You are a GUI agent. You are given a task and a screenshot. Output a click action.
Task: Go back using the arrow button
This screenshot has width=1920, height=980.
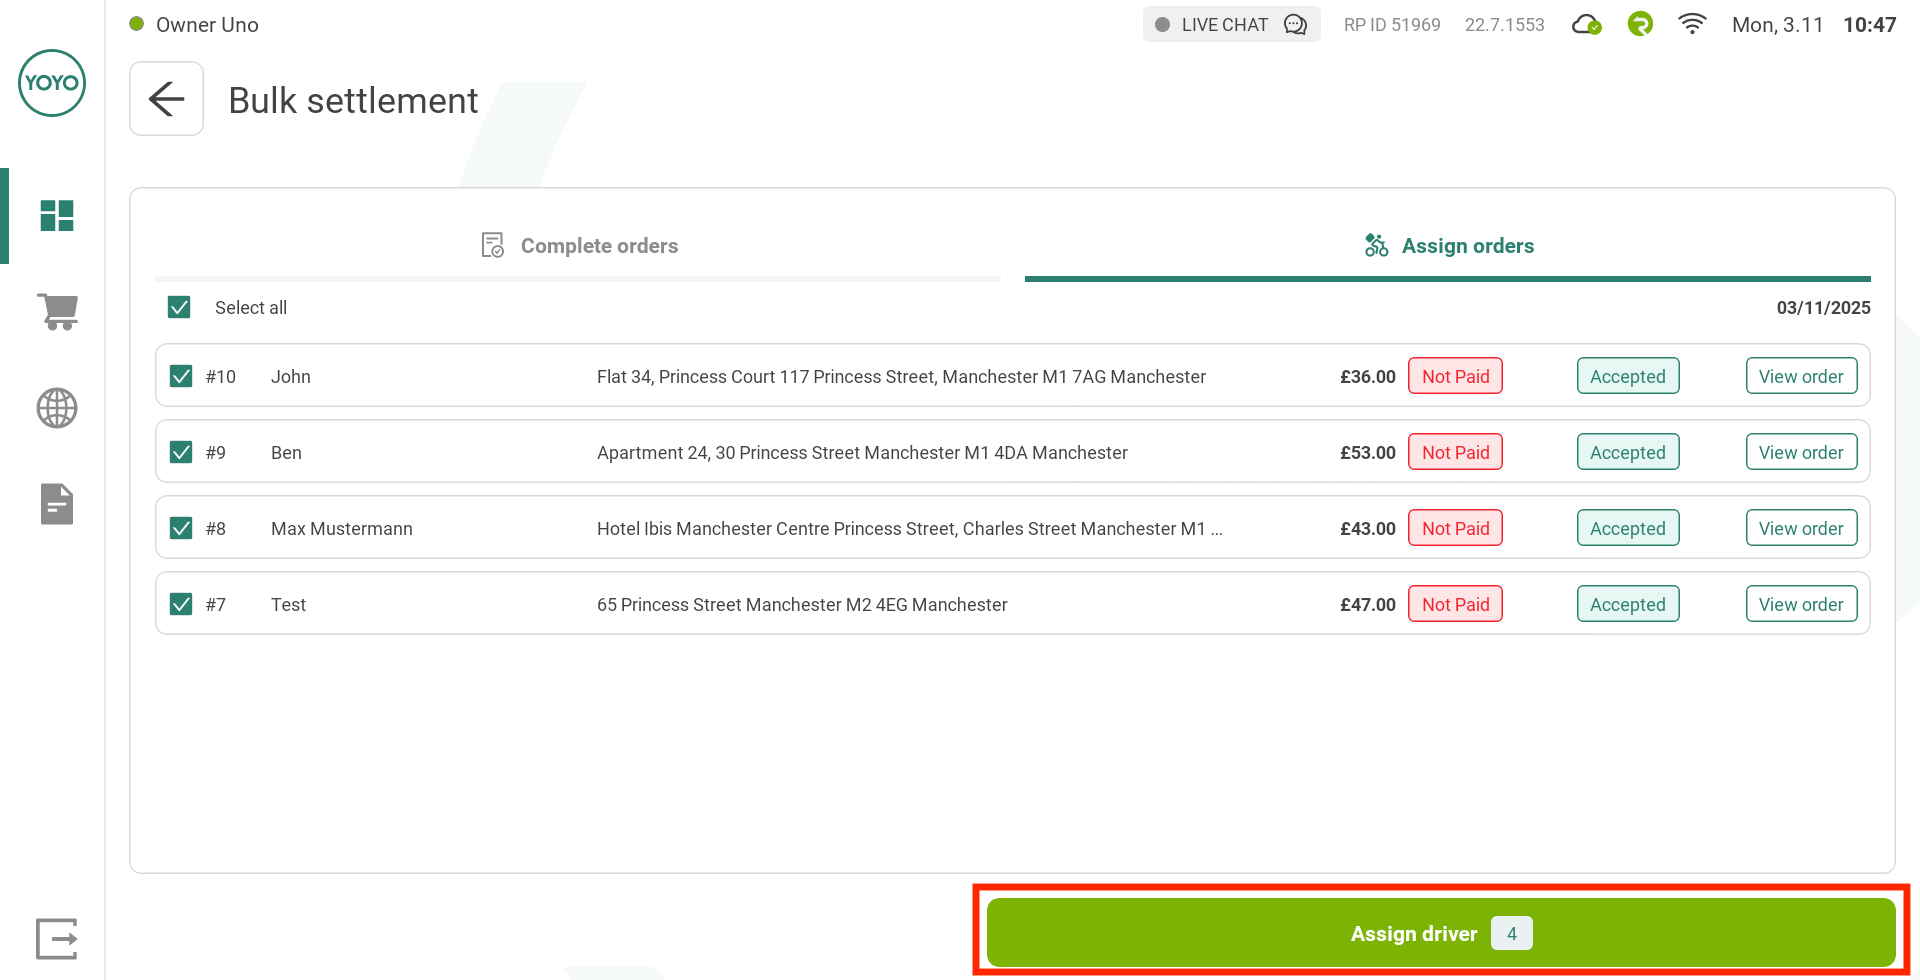(x=166, y=99)
